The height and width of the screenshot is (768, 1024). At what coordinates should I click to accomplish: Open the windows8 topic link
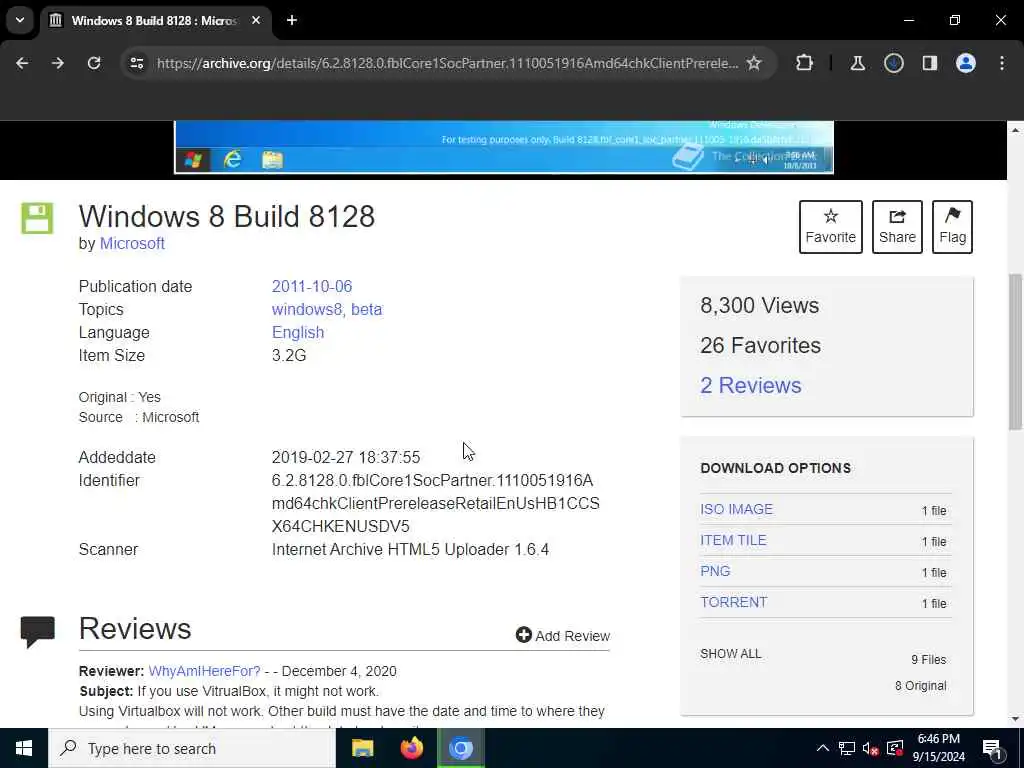coord(307,310)
